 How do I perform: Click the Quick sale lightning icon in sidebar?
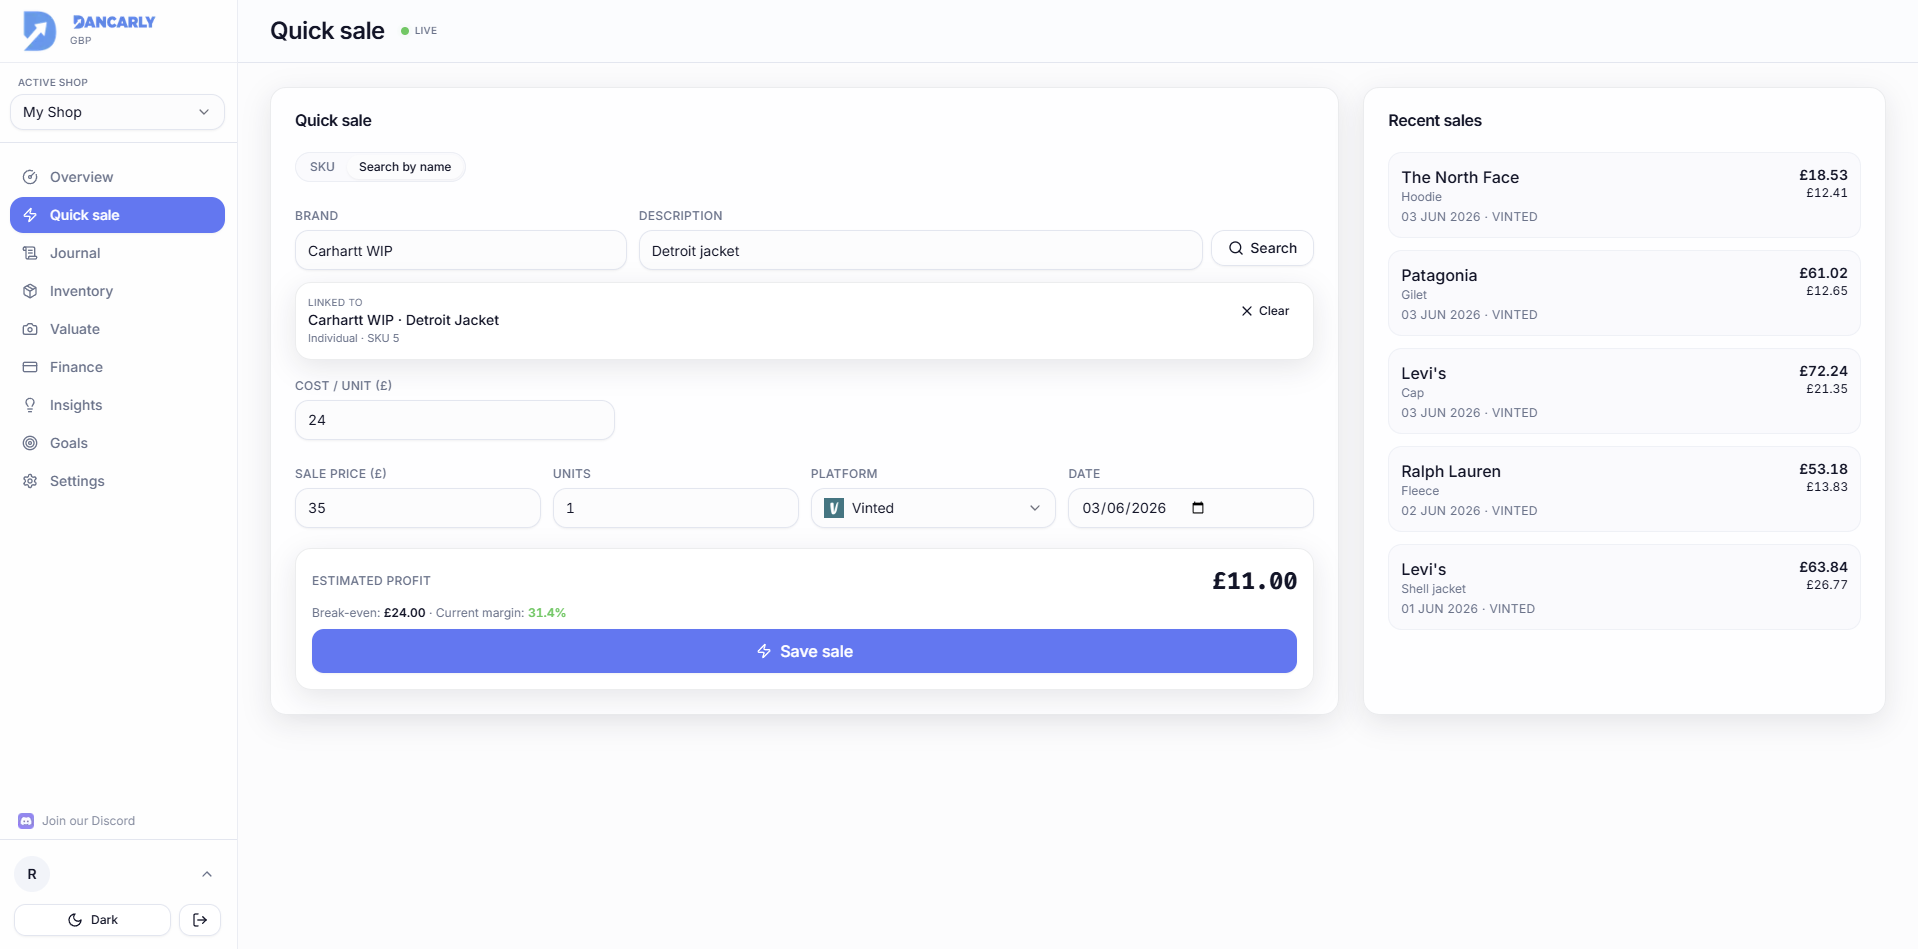click(30, 215)
